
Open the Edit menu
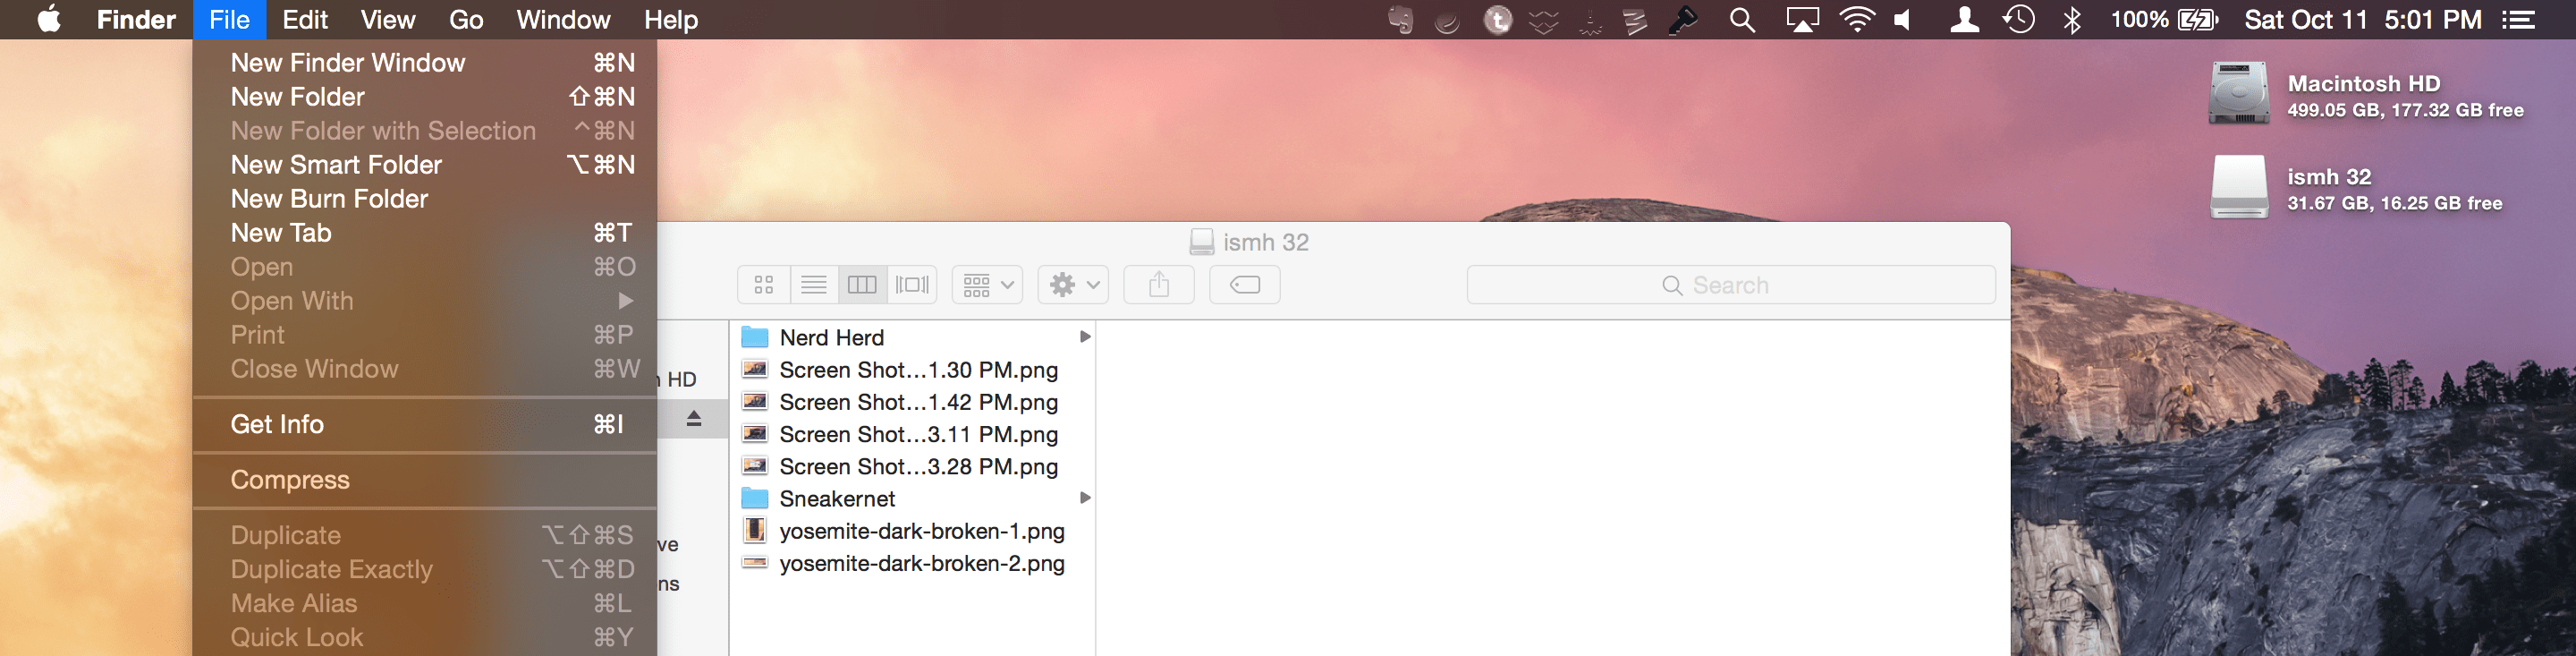(x=305, y=20)
